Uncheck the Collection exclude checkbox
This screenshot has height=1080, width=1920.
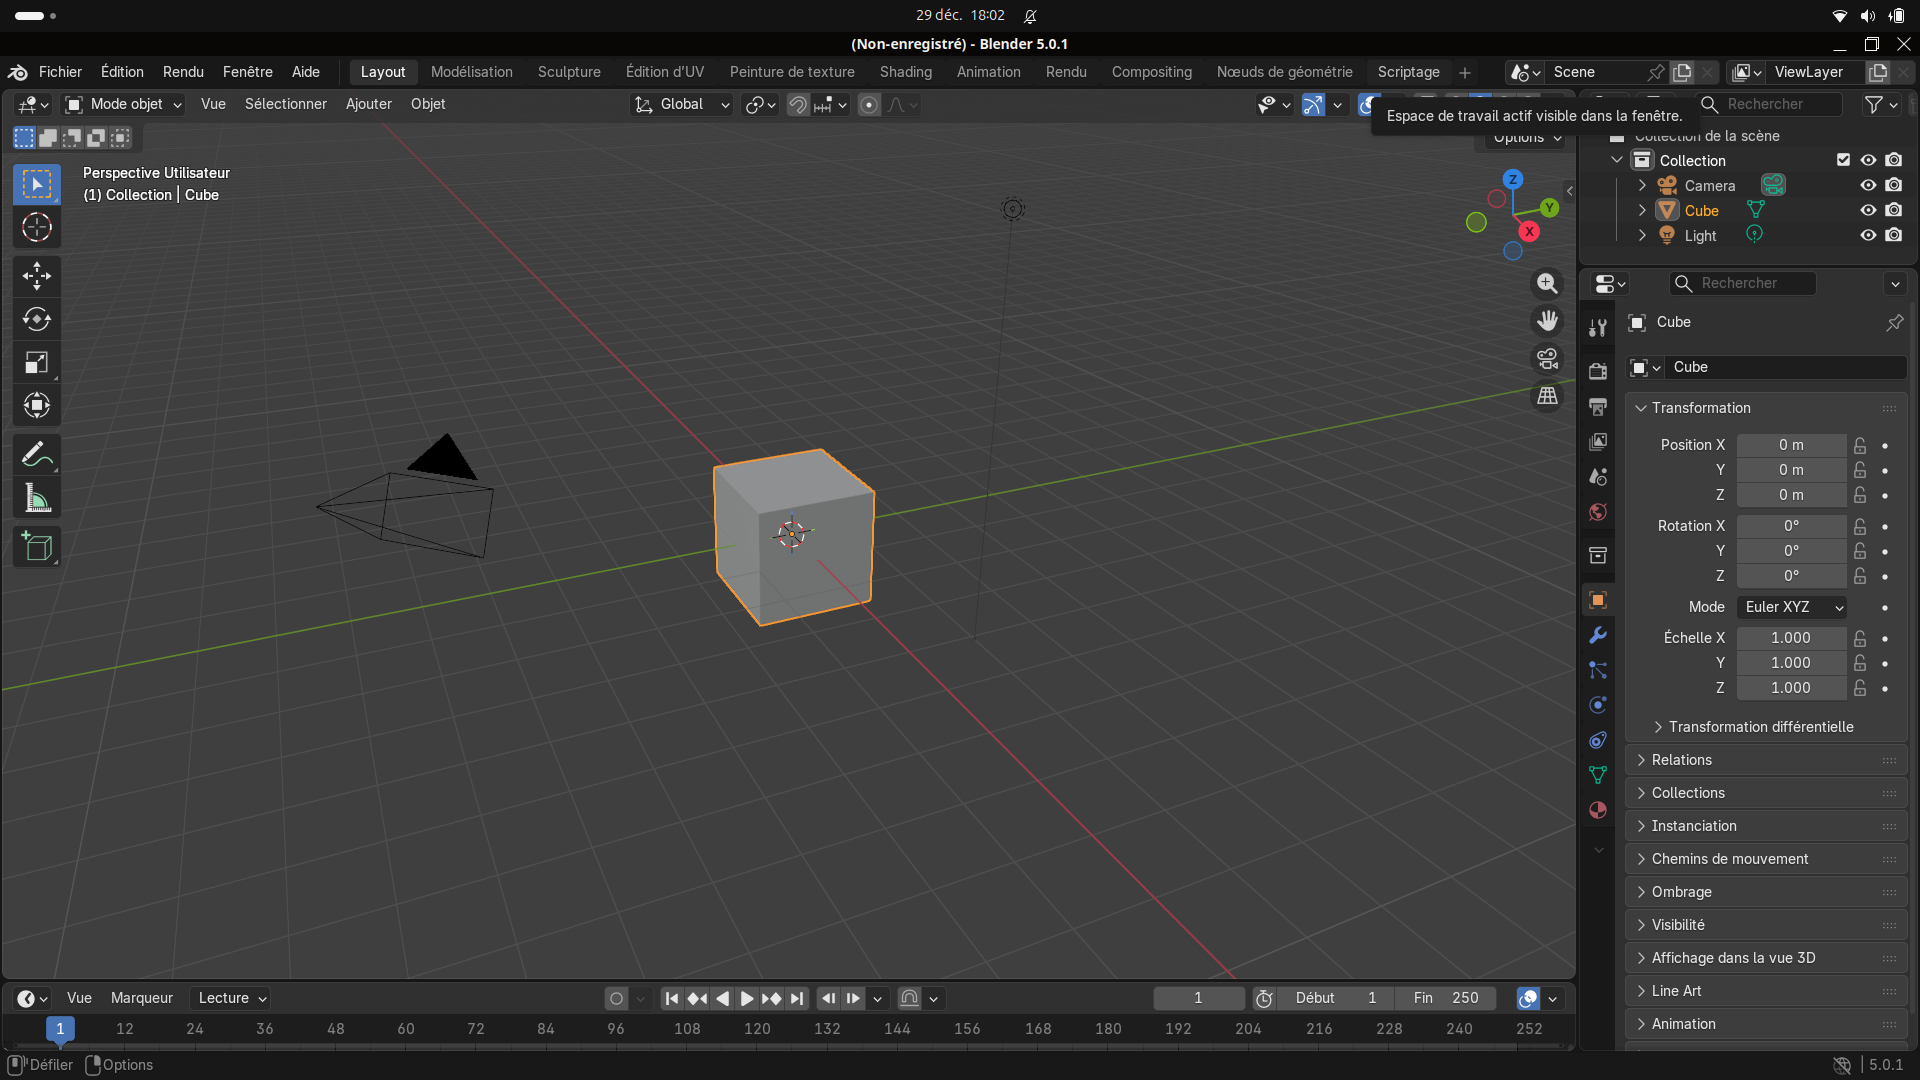tap(1843, 160)
